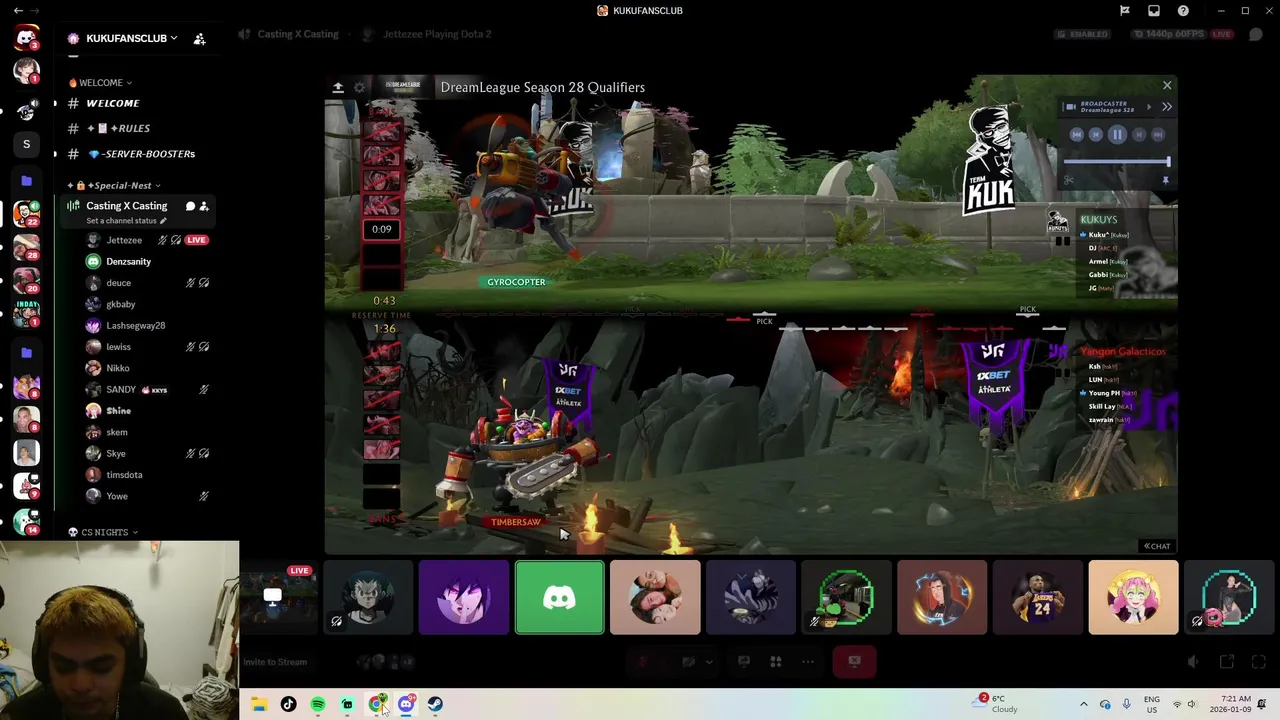Click the slider handle in broadcaster panel
This screenshot has height=720, width=1280.
pos(1167,161)
